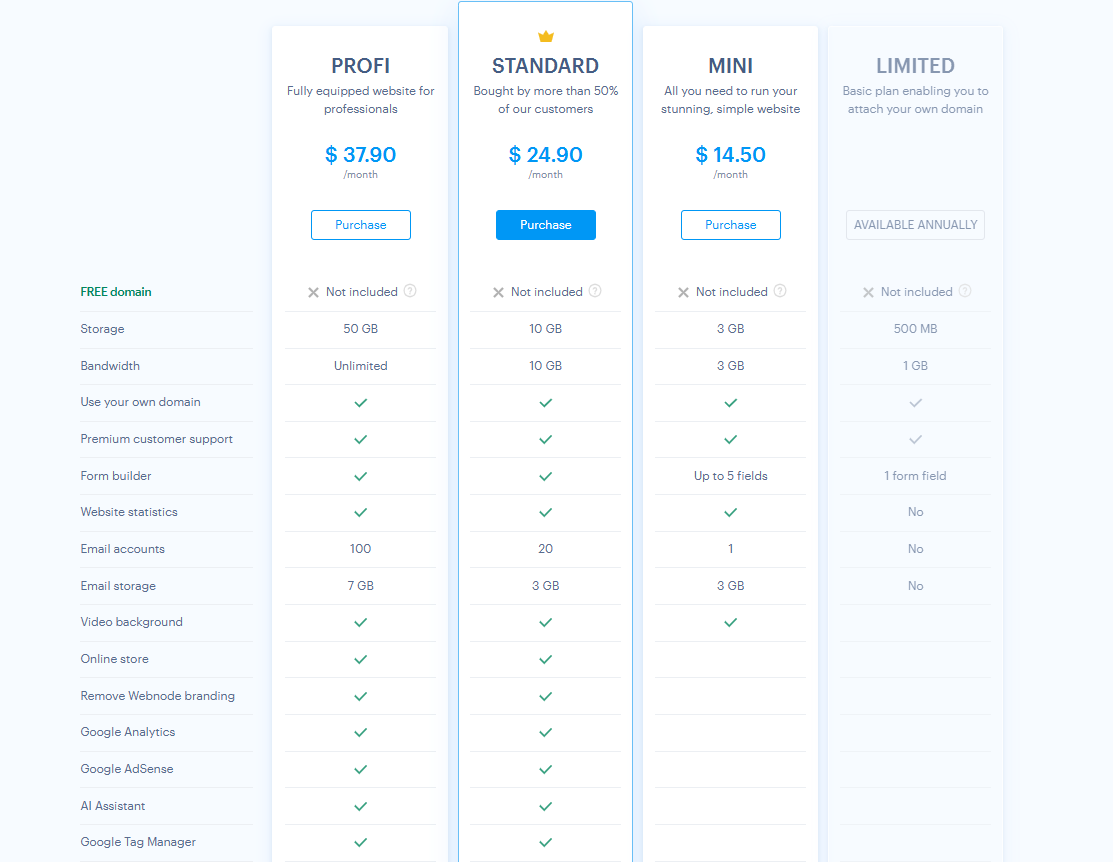Click STANDARD checkmark for Remove Webnode branding

click(x=546, y=697)
